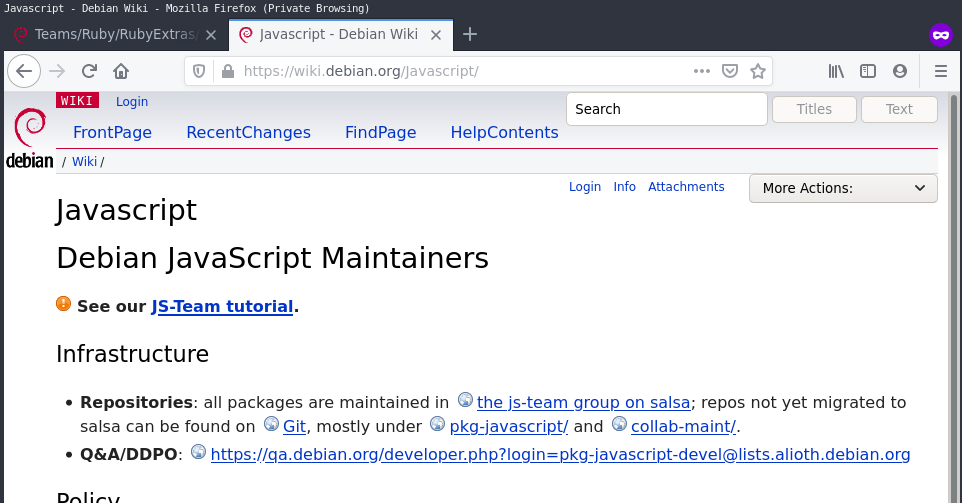The image size is (962, 503).
Task: Close the Javascript - Debian Wiki tab
Action: (x=436, y=35)
